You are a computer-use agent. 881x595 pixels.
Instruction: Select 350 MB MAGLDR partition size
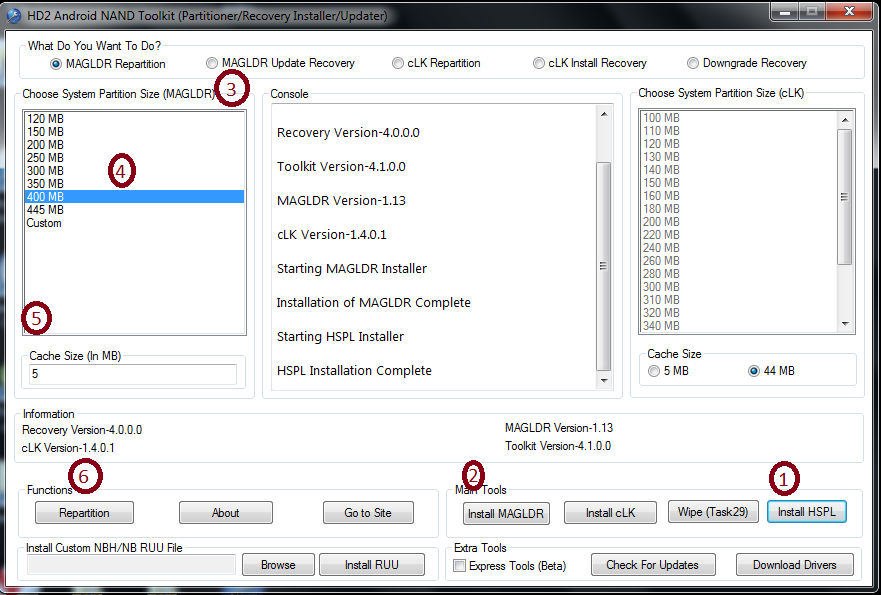point(134,184)
